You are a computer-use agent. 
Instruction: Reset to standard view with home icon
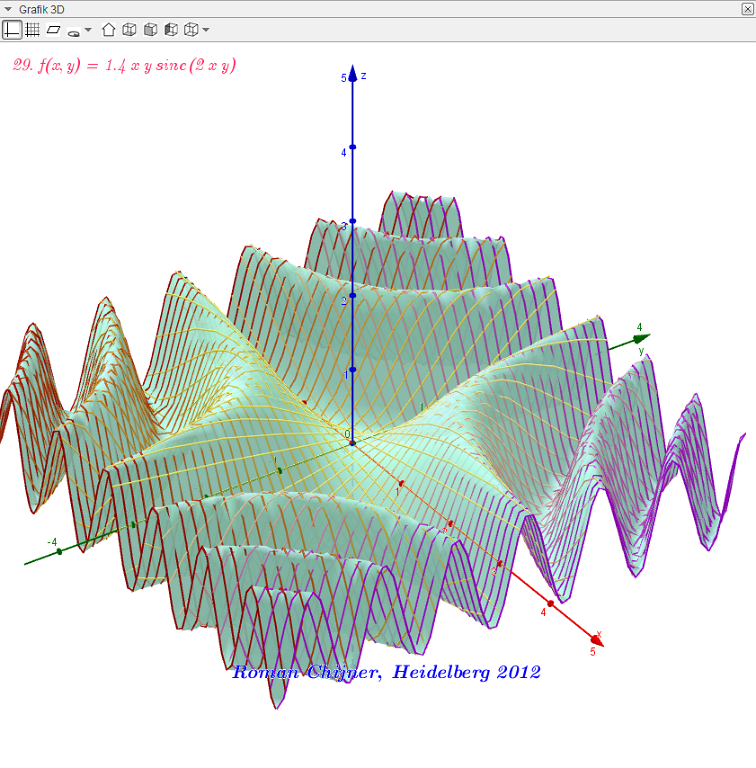tap(108, 30)
